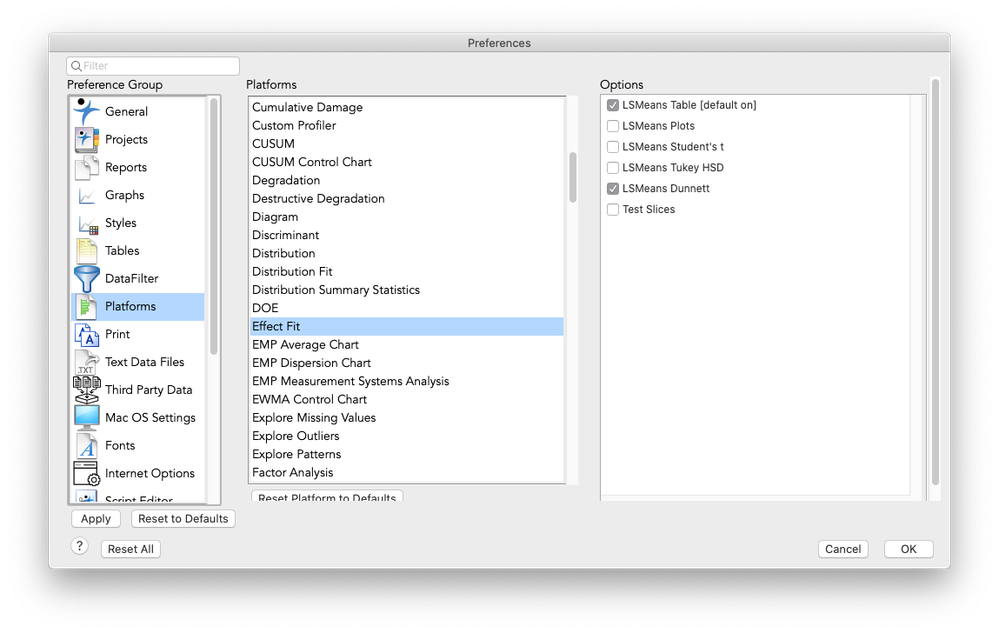This screenshot has width=999, height=633.
Task: Click the Platforms group icon
Action: (86, 307)
